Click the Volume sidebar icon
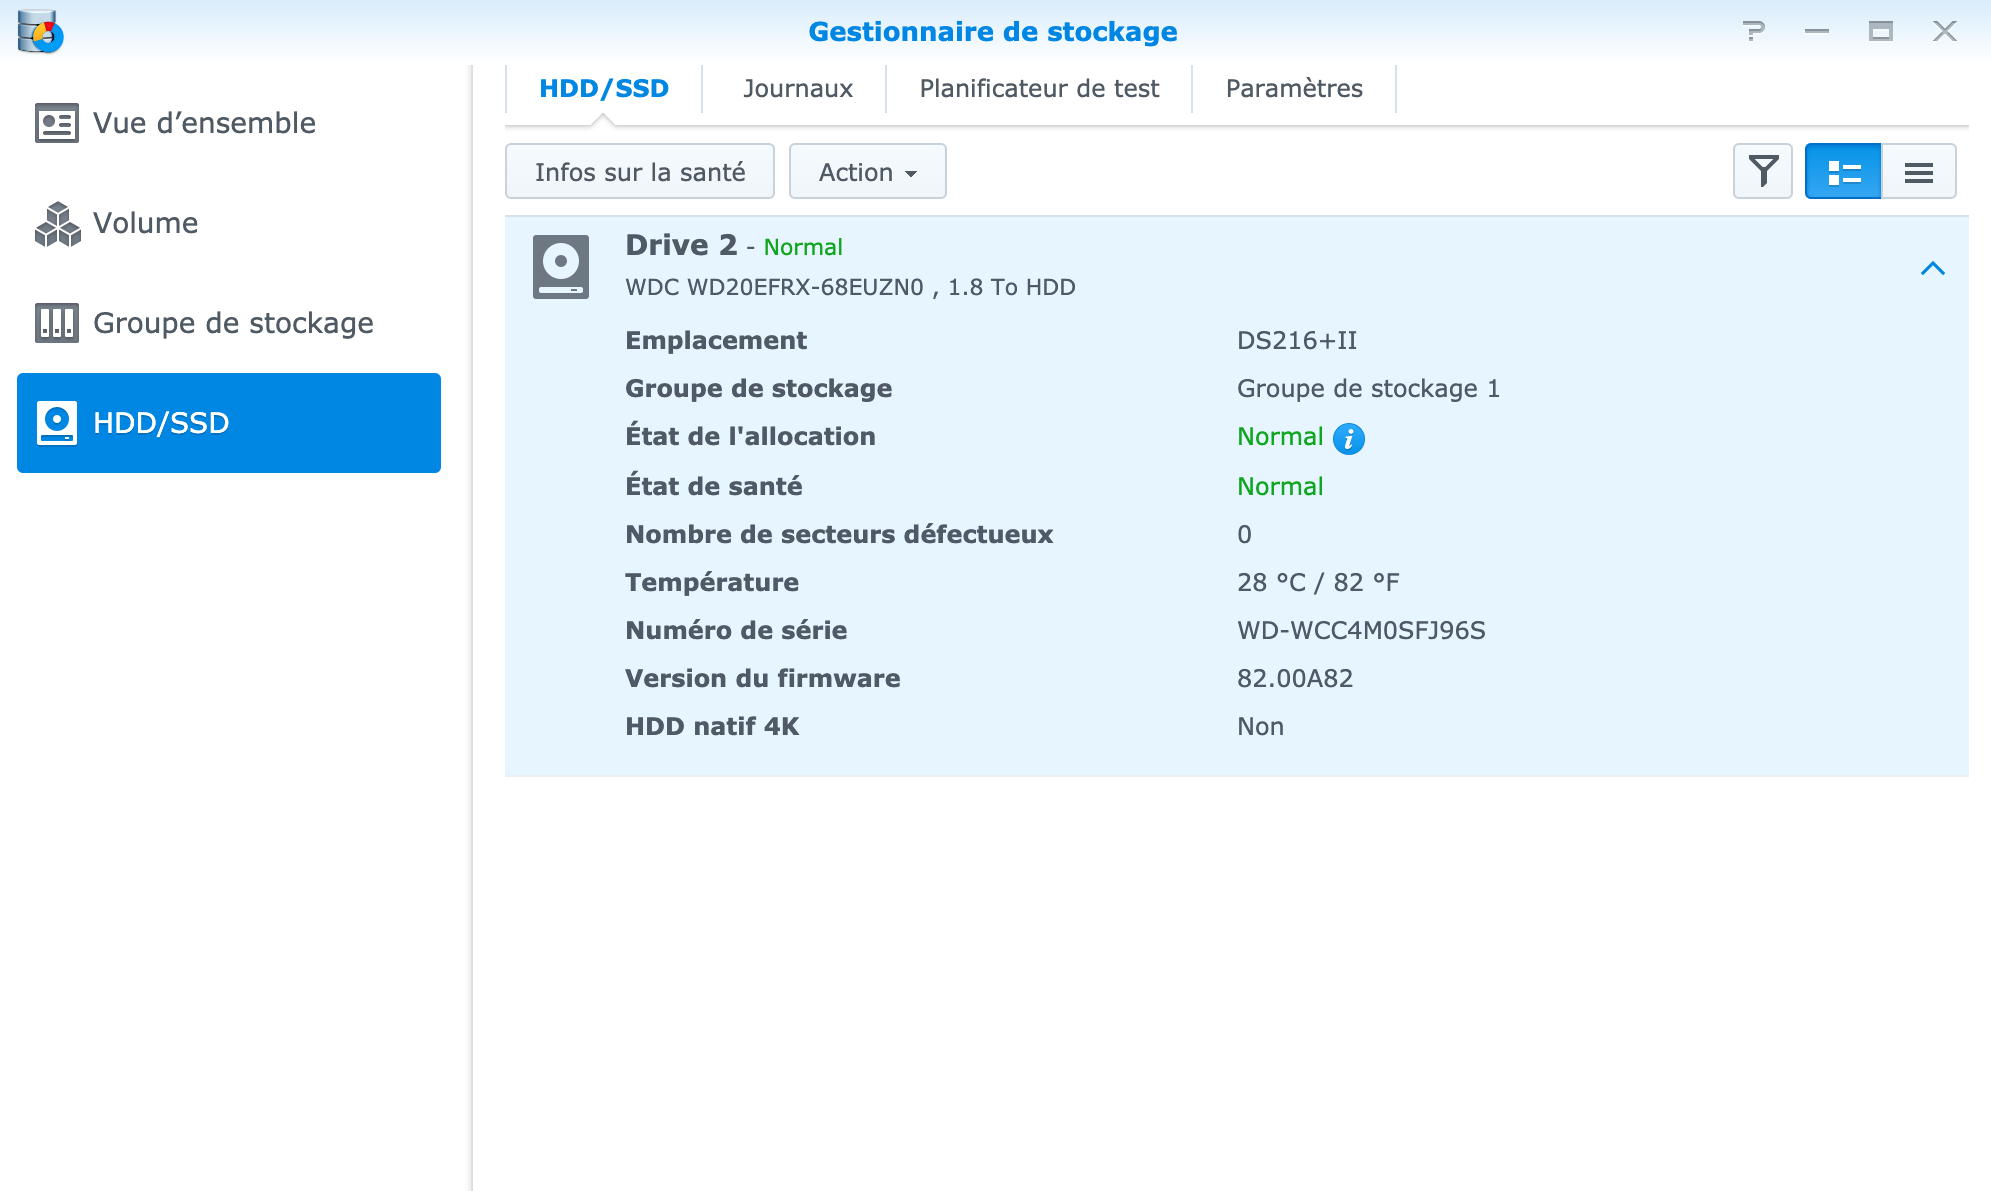 coord(58,223)
